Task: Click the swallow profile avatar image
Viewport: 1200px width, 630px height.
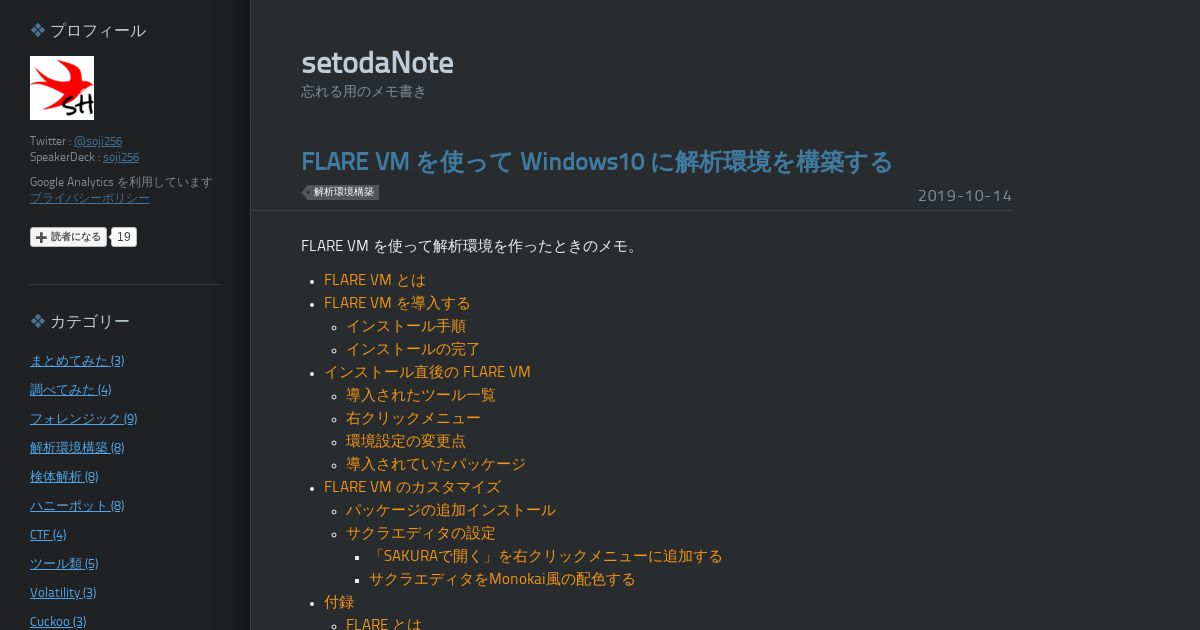Action: [x=62, y=88]
